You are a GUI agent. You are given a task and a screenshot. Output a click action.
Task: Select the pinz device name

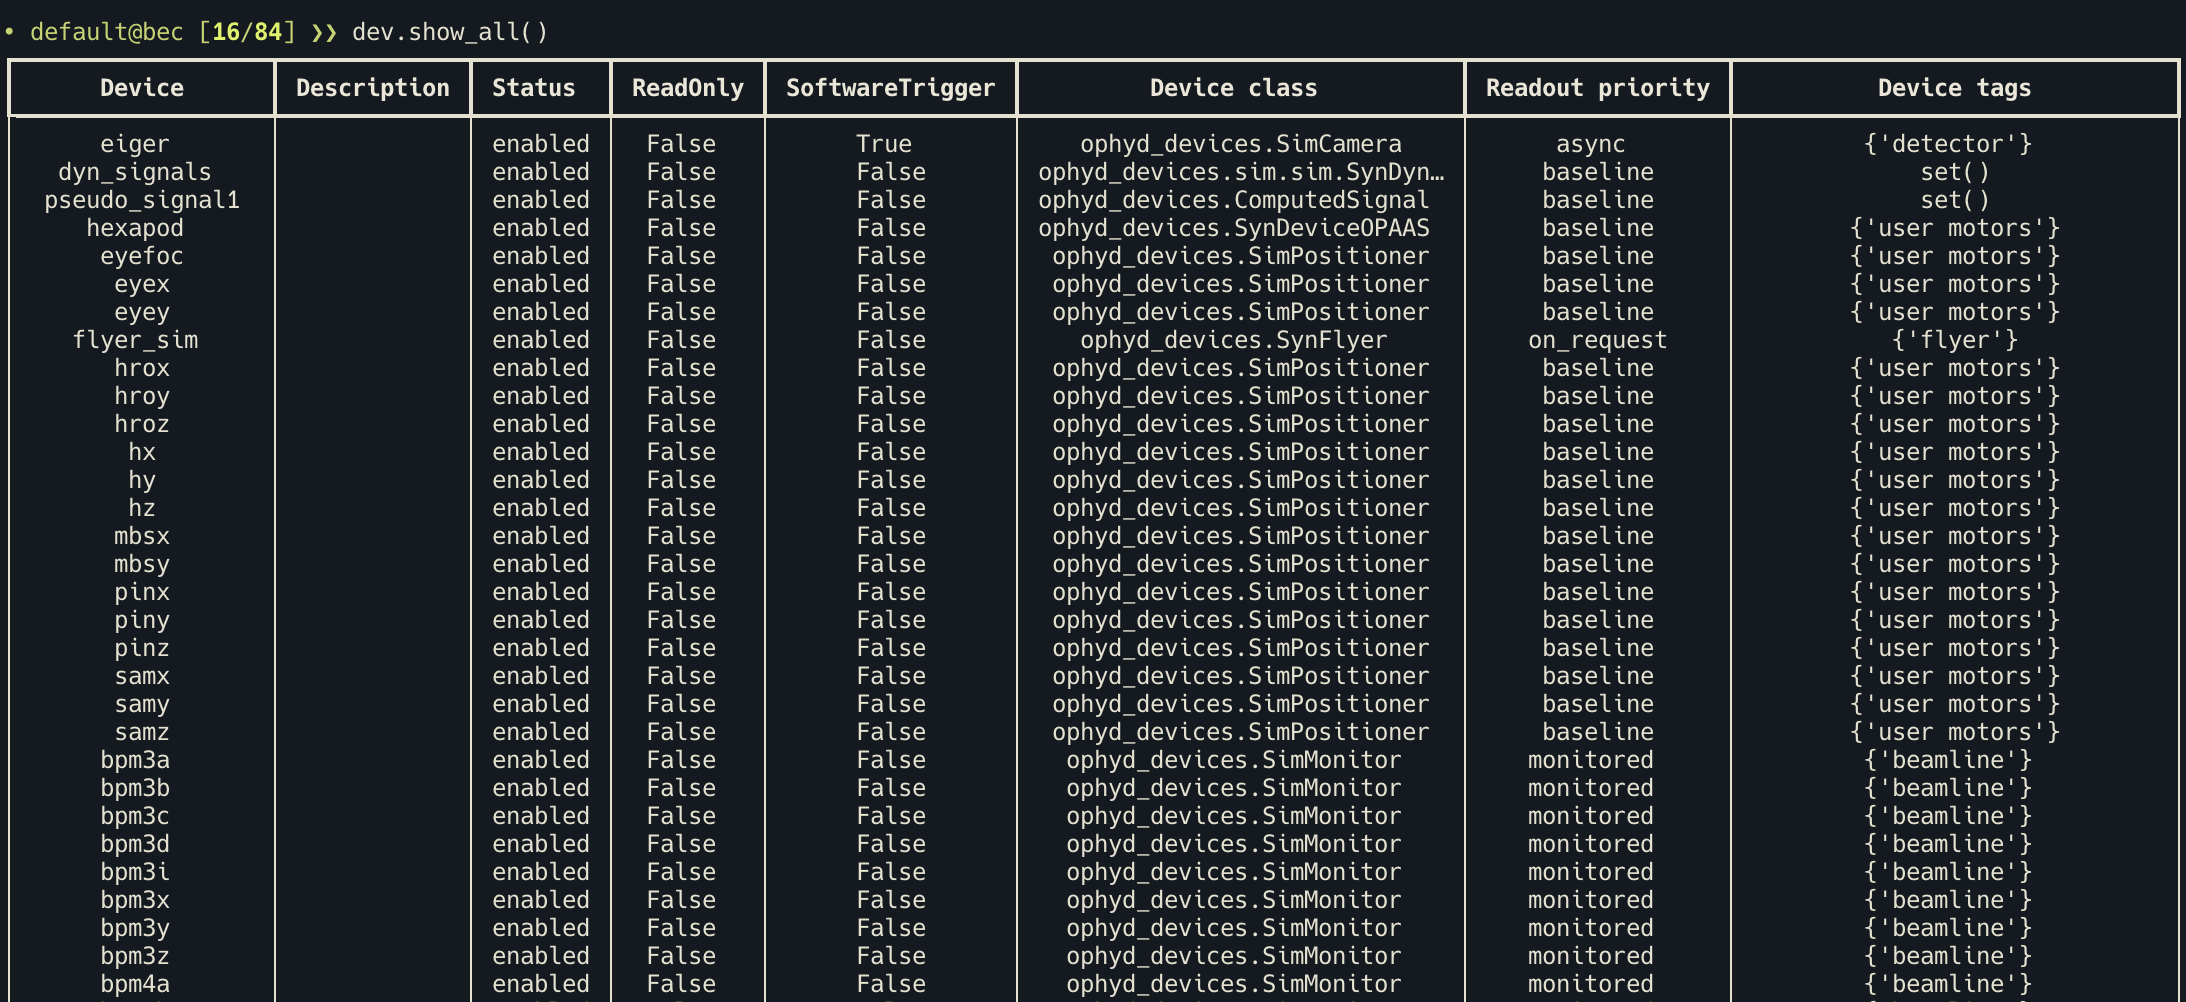[142, 648]
